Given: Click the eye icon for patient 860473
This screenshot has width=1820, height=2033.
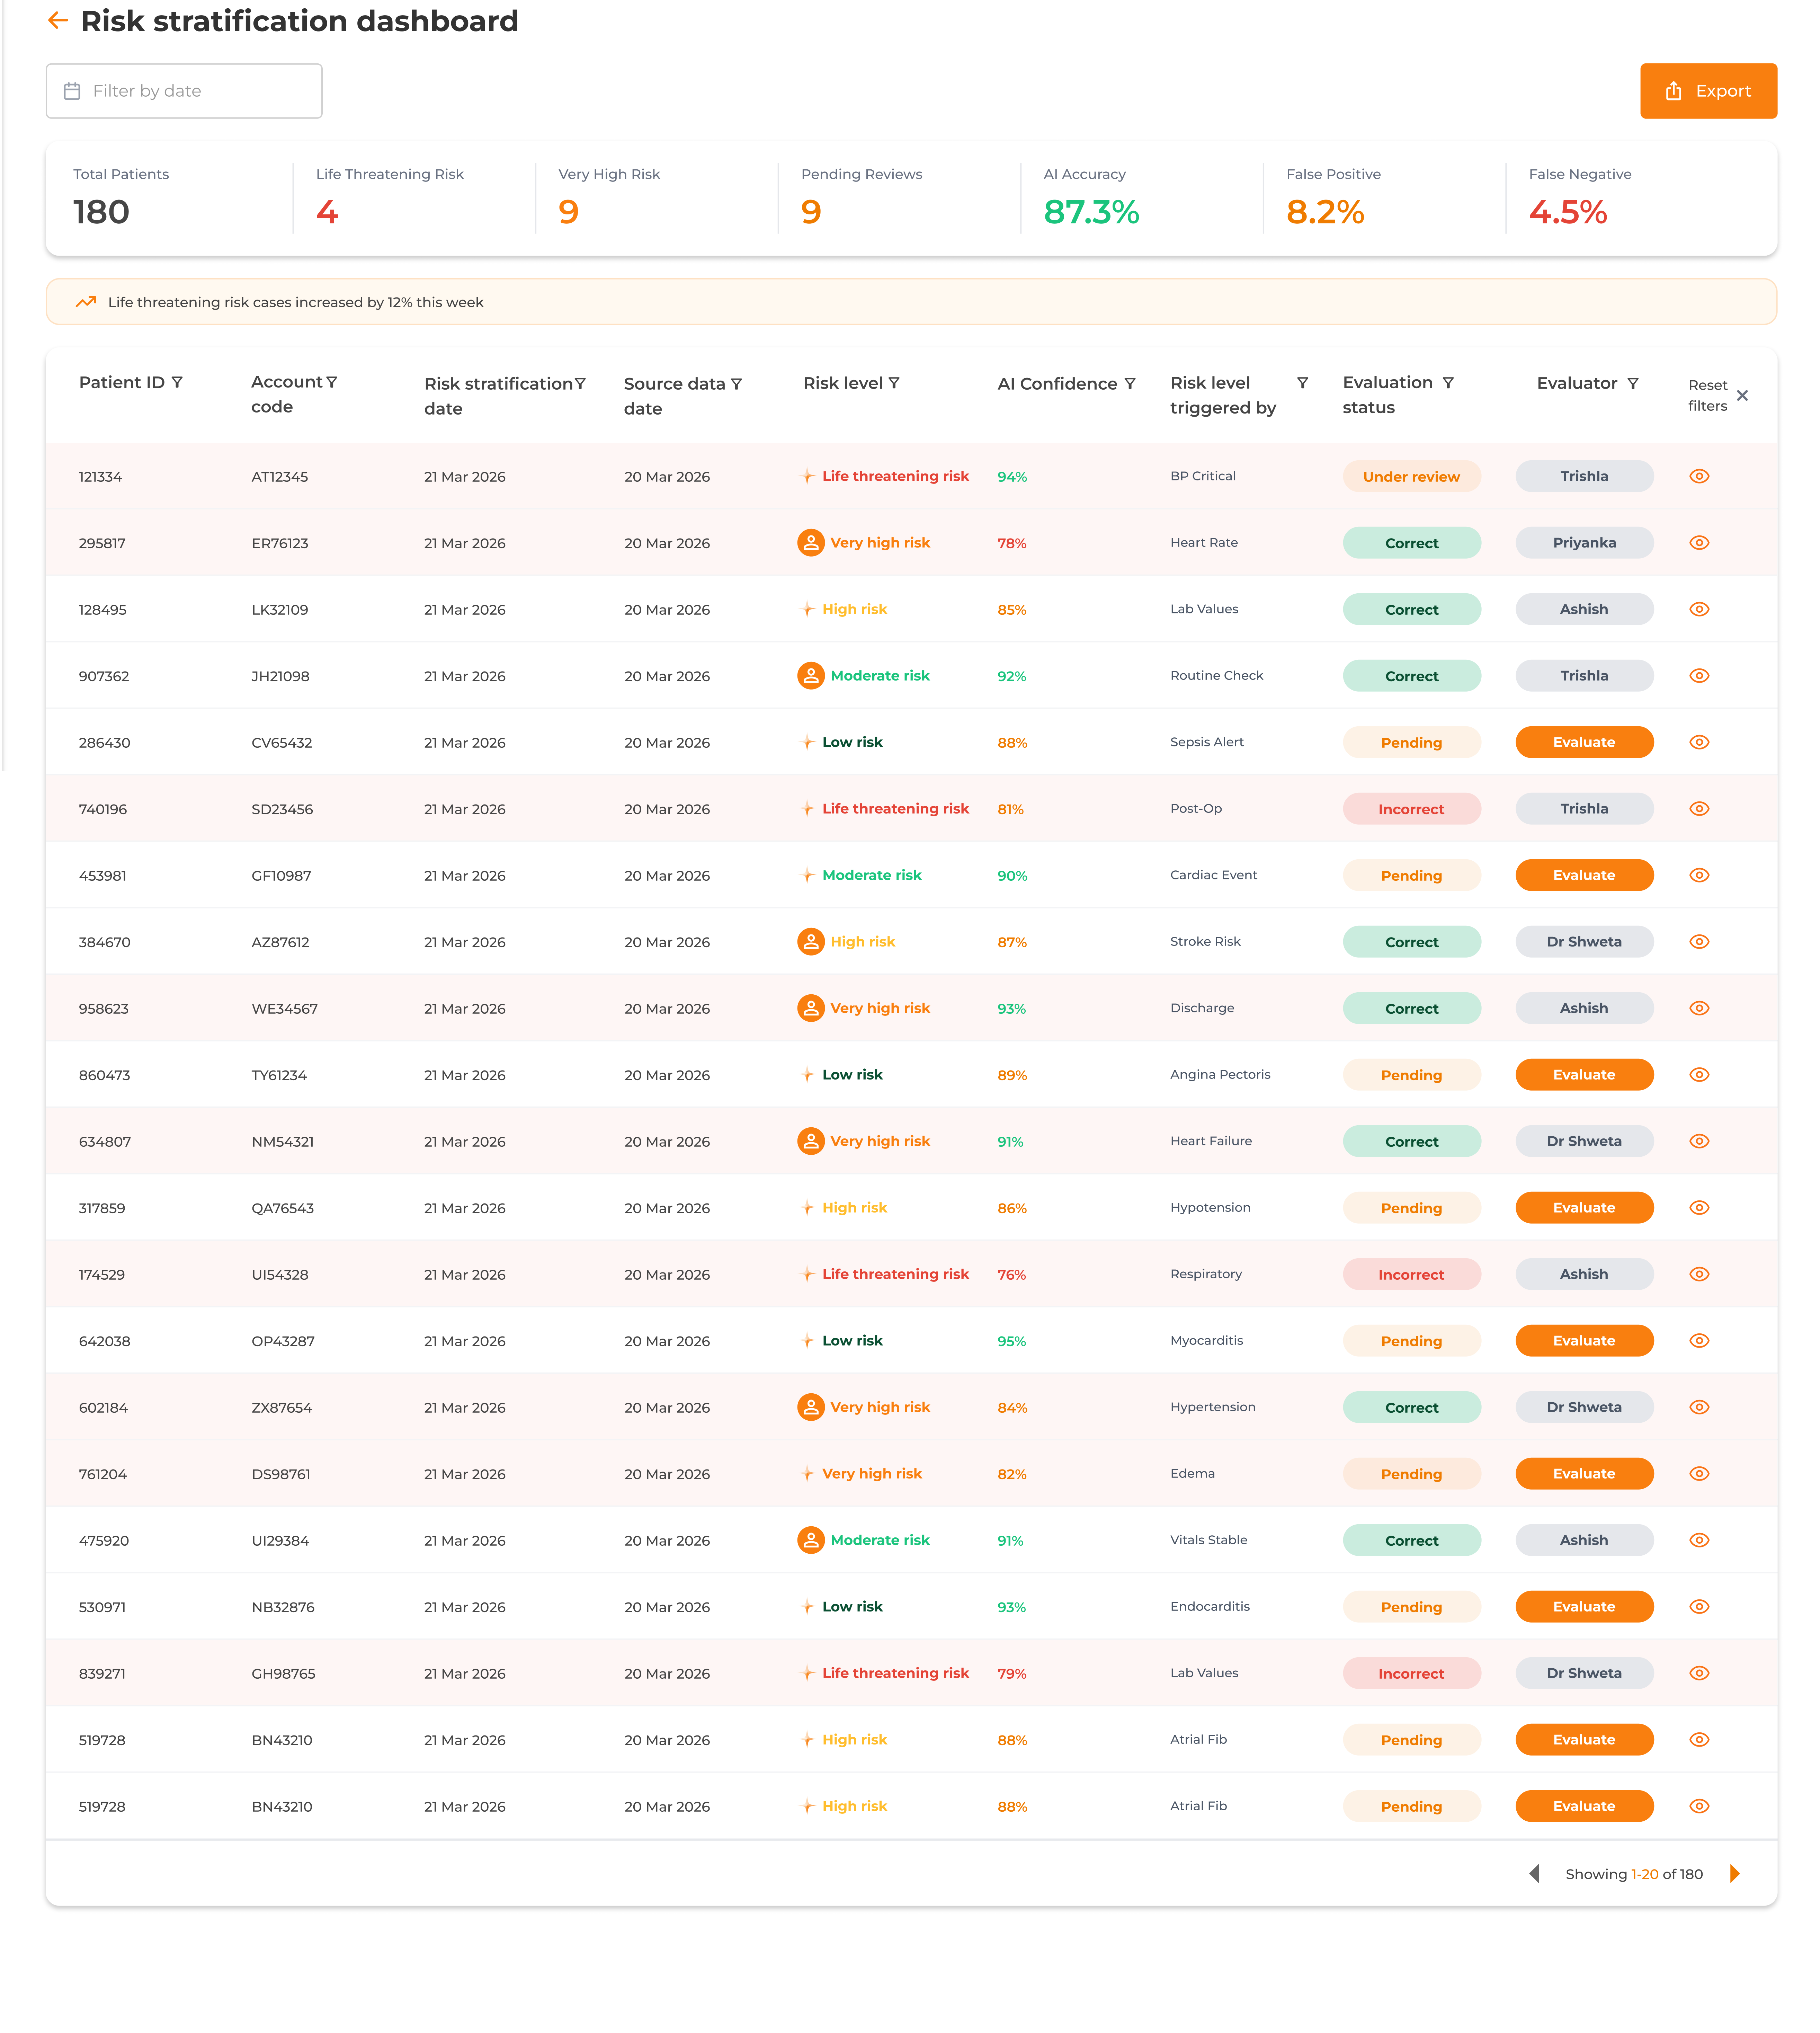Looking at the screenshot, I should click(x=1699, y=1075).
